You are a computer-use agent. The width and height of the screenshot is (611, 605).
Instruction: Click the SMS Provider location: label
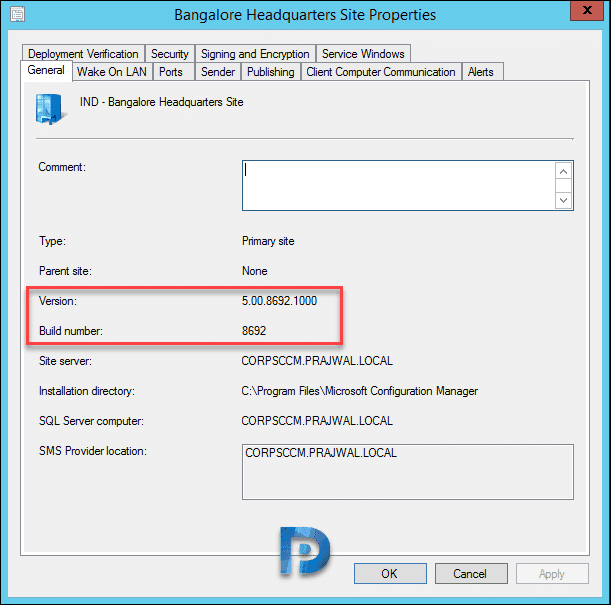(93, 451)
